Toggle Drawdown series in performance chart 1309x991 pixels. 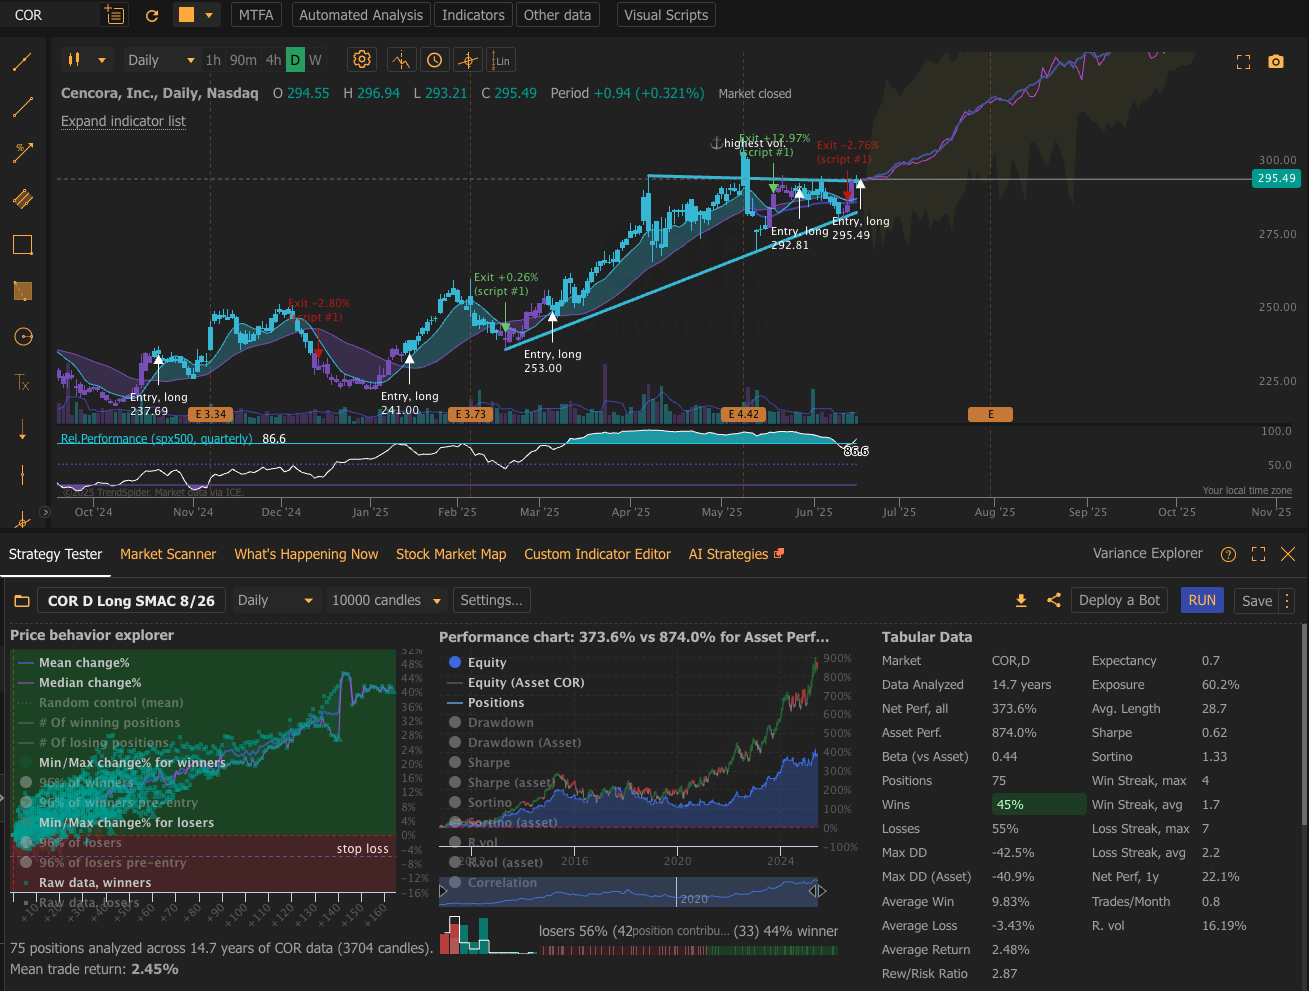(x=491, y=722)
